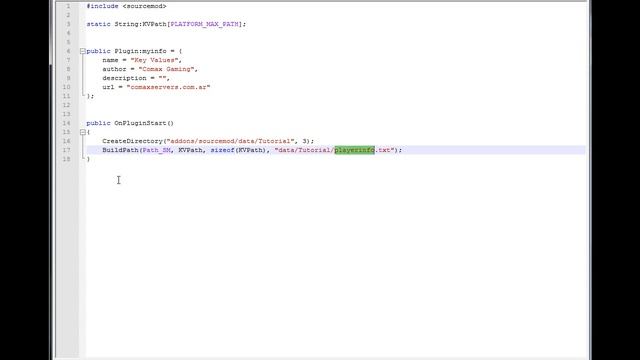The height and width of the screenshot is (360, 640).
Task: Click line number 6 in the margin
Action: click(x=68, y=51)
